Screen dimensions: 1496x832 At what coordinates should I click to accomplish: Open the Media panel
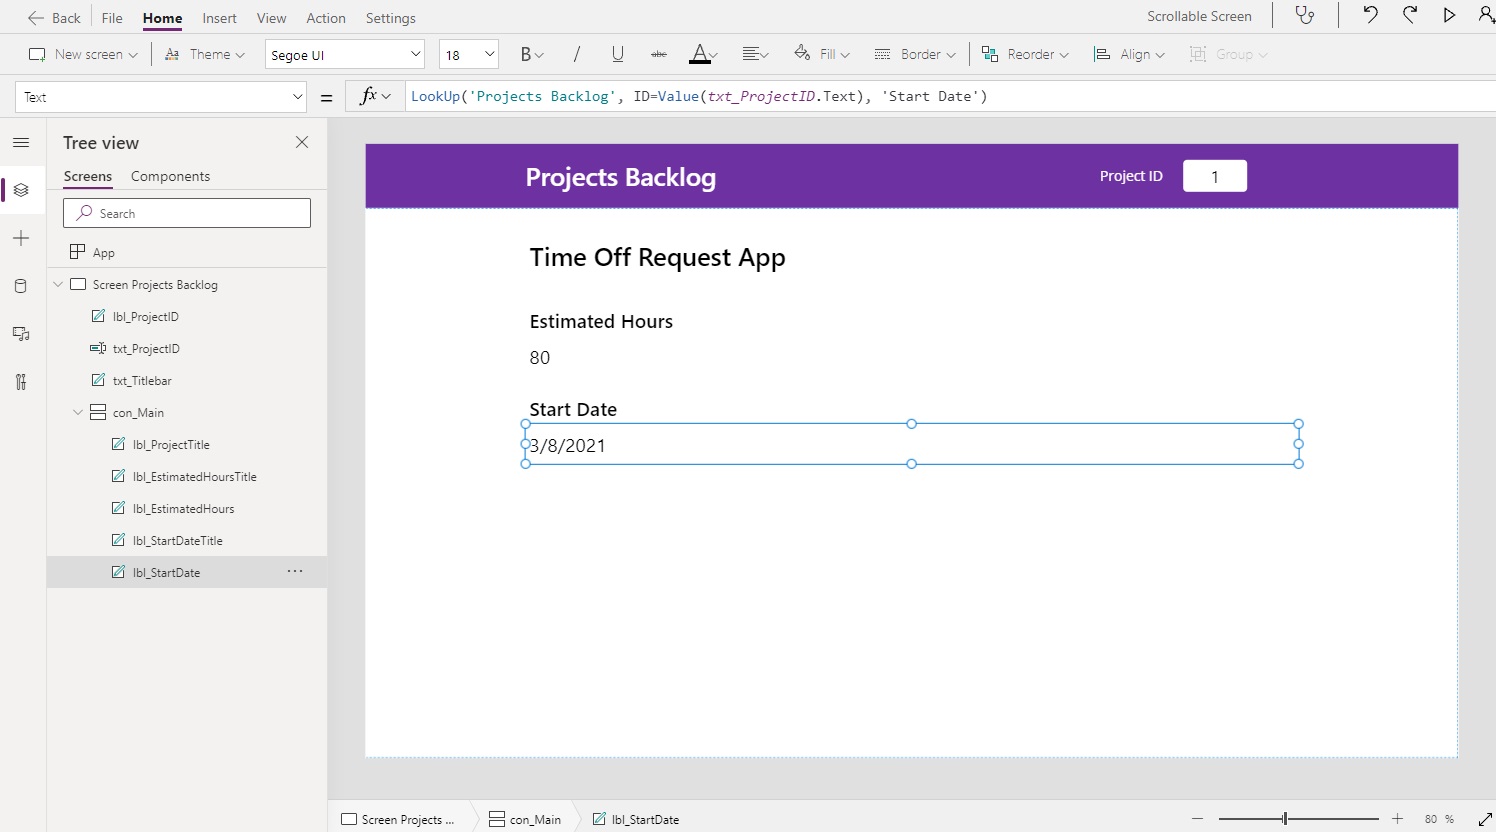22,333
